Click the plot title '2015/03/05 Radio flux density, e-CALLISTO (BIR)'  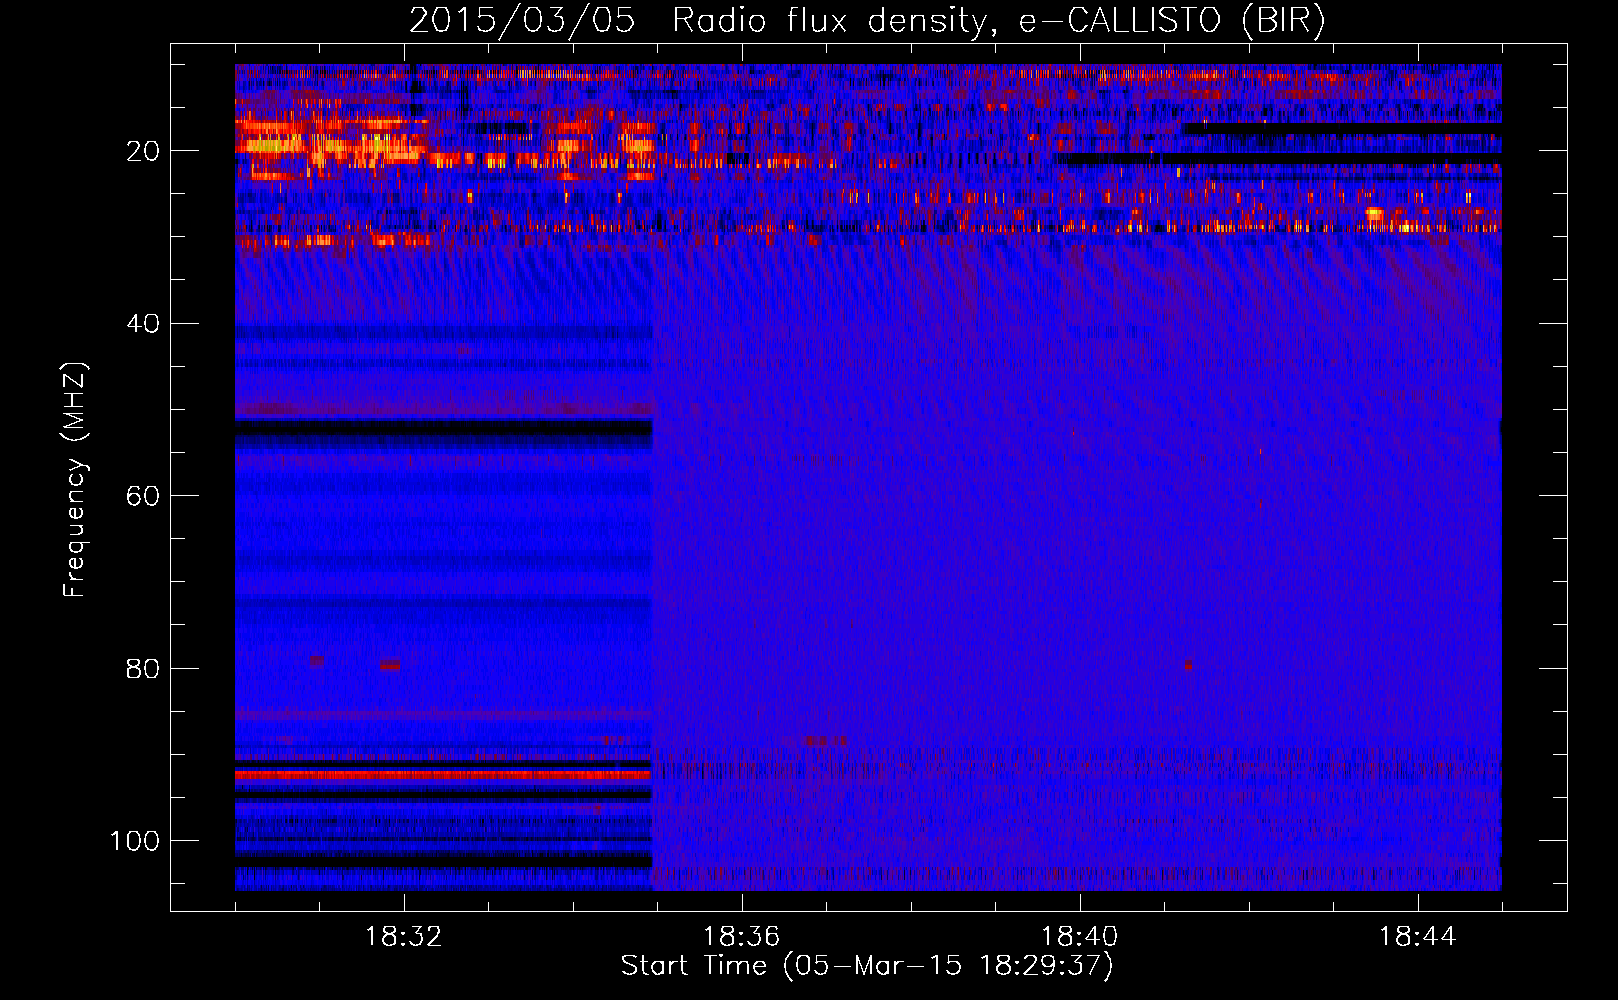point(867,20)
